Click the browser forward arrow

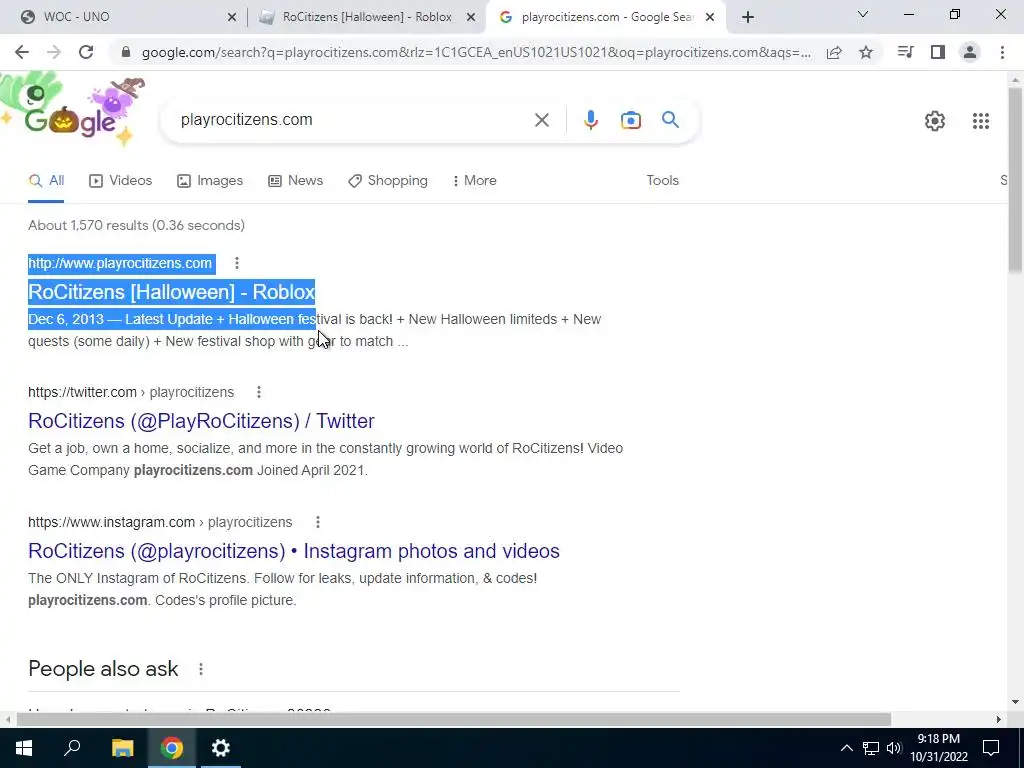tap(54, 52)
